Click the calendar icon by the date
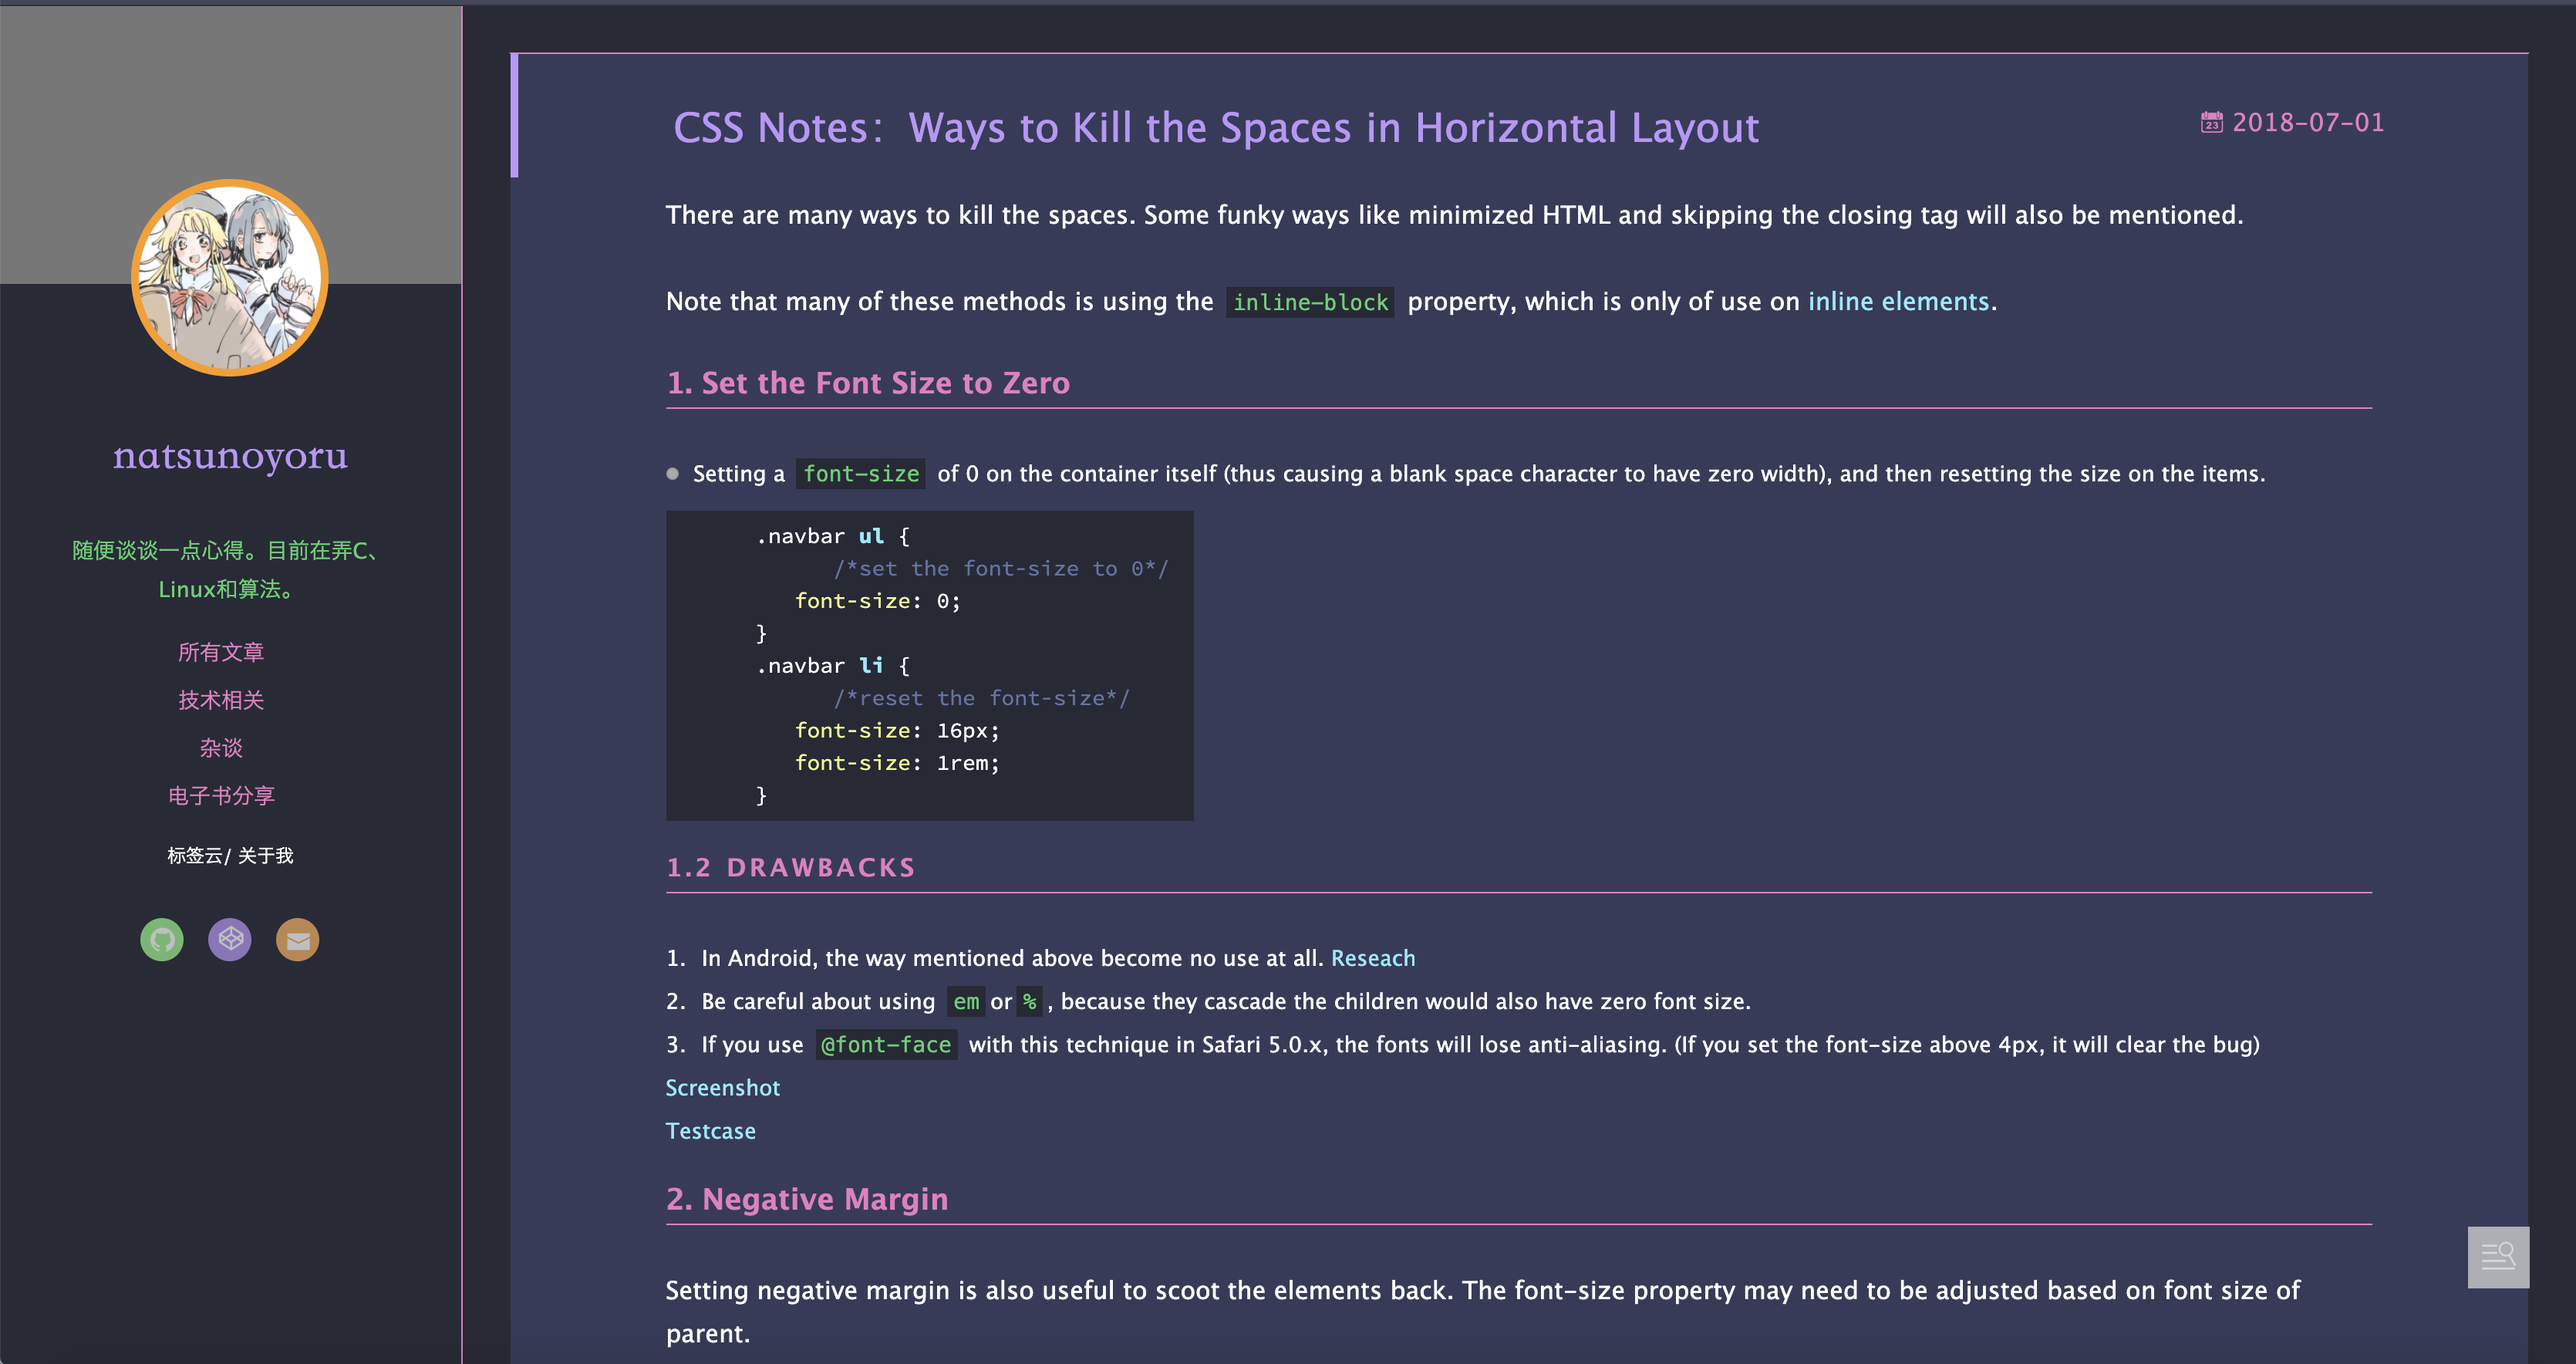The width and height of the screenshot is (2576, 1364). tap(2211, 123)
